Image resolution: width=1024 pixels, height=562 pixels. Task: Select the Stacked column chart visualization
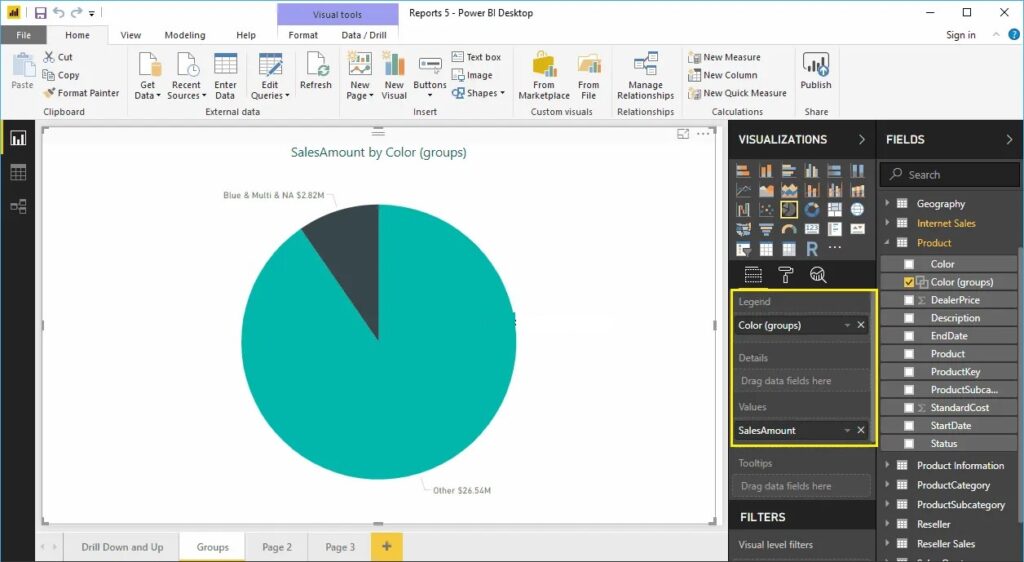click(x=766, y=171)
